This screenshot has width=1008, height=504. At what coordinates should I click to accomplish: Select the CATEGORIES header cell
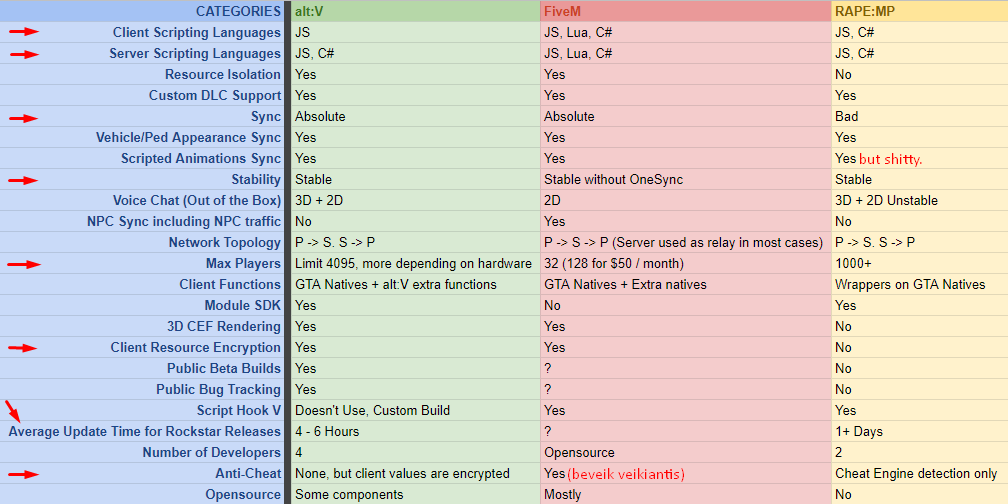pos(141,11)
